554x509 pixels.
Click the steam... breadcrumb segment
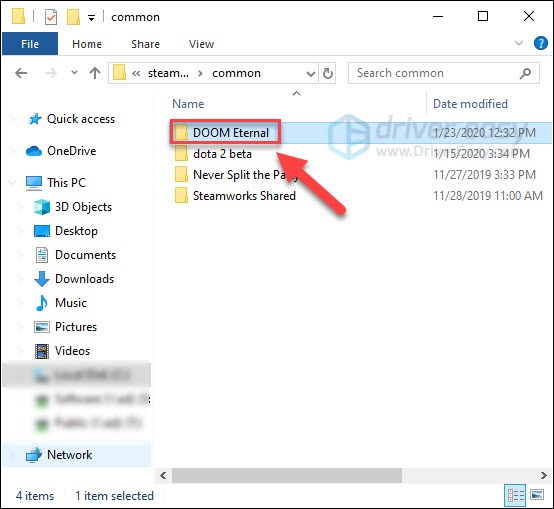(x=169, y=73)
